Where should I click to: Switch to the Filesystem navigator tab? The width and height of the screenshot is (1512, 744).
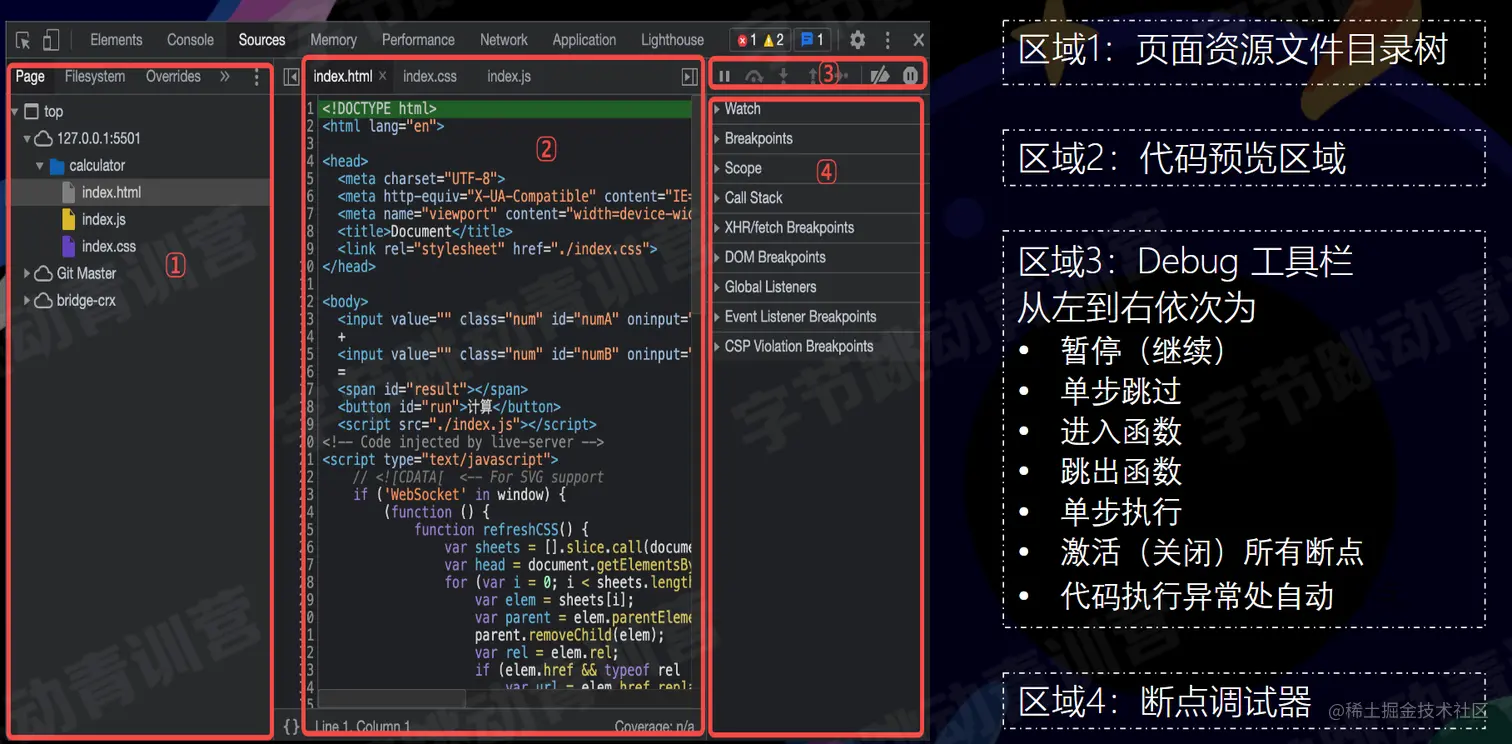point(95,76)
